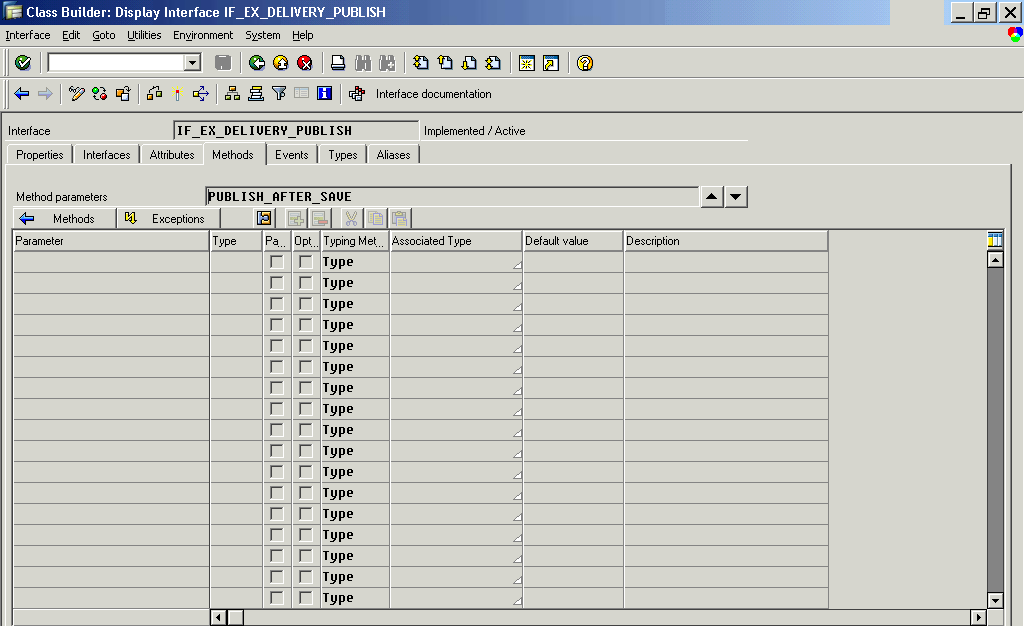Viewport: 1024px width, 626px height.
Task: Click the Active/Inactive switch icon
Action: click(100, 94)
